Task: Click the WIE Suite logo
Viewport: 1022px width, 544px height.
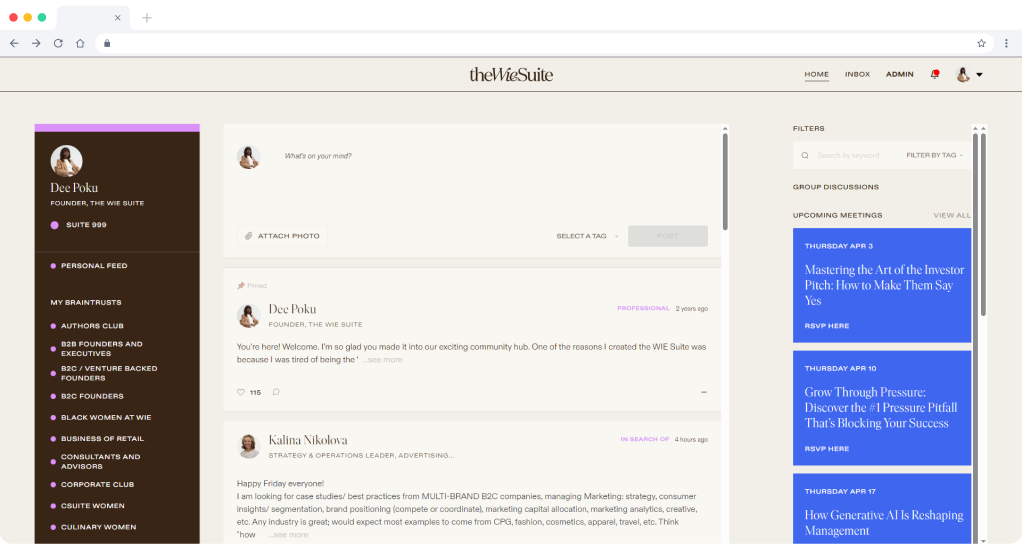Action: (x=511, y=74)
